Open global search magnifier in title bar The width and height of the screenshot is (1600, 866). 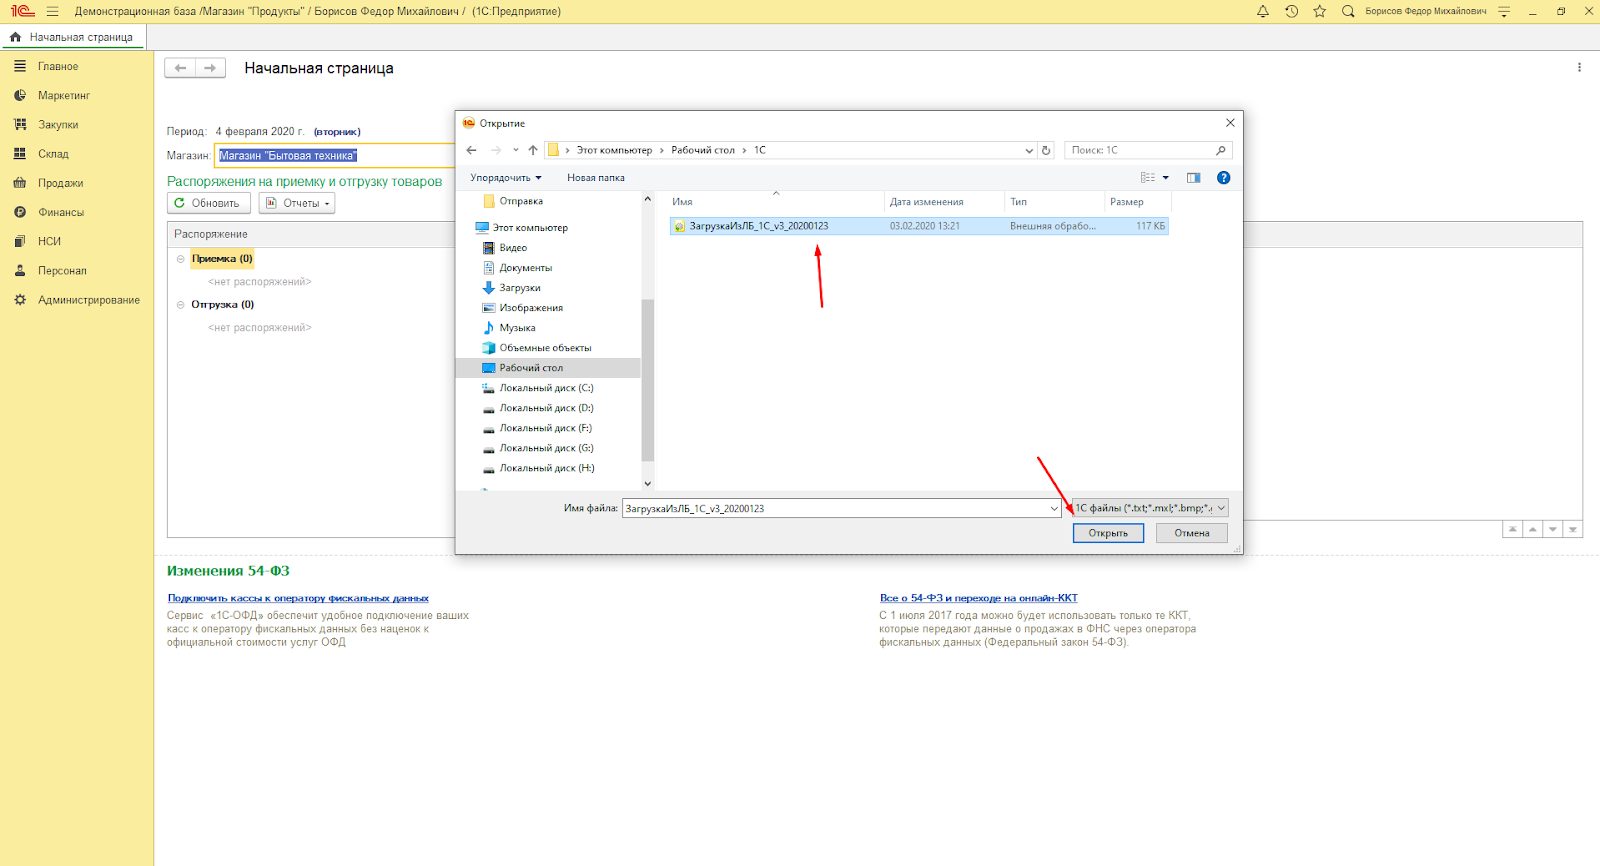click(x=1348, y=12)
